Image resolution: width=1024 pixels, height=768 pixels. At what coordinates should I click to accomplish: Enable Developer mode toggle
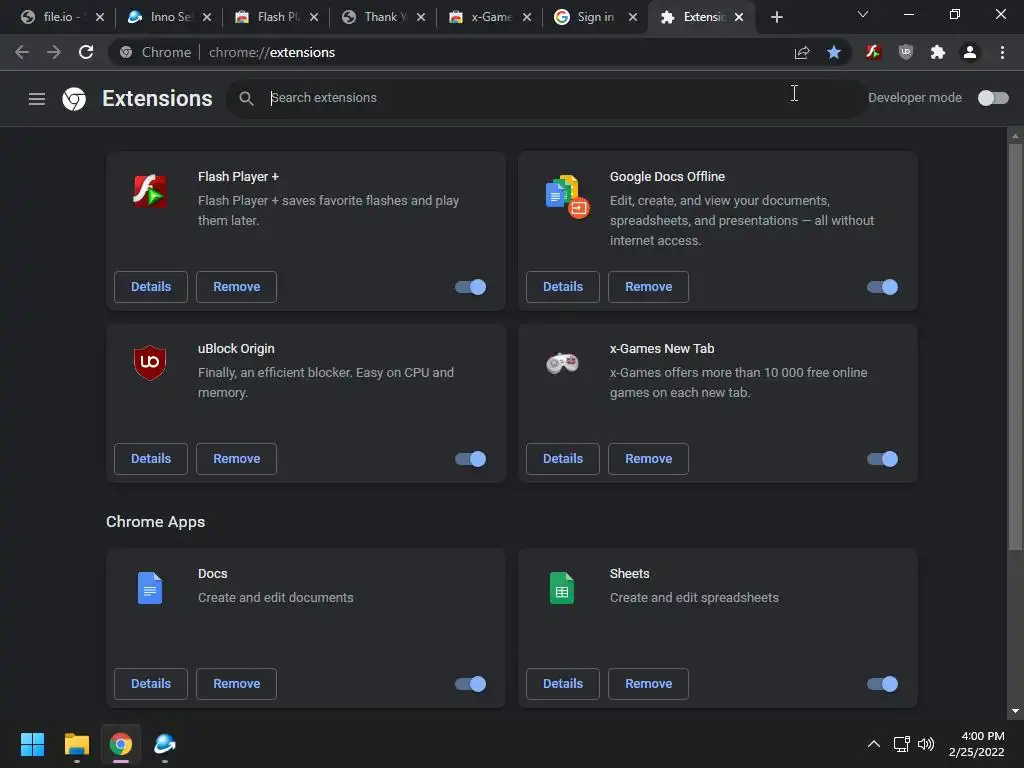pos(993,98)
